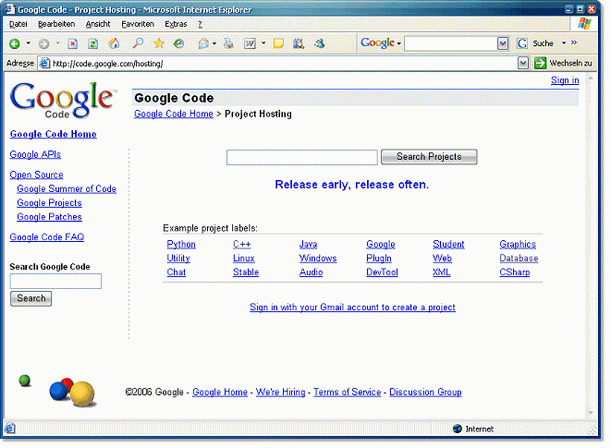This screenshot has width=610, height=448.
Task: Click the Search Projects button
Action: click(x=429, y=157)
